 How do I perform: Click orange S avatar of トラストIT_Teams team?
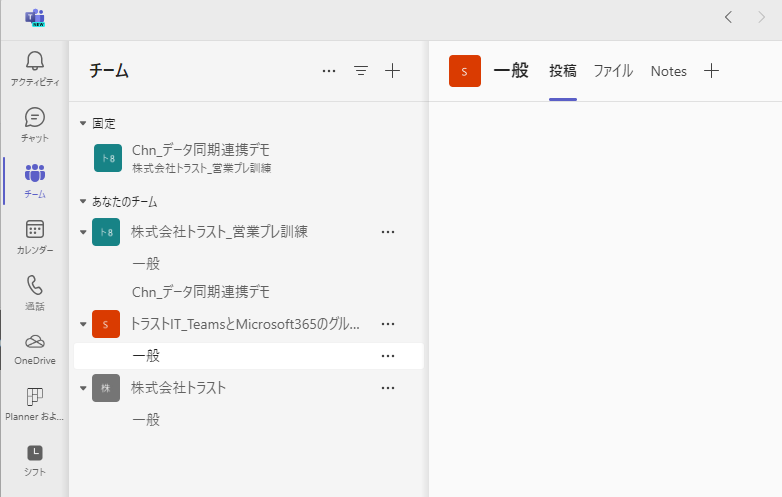pyautogui.click(x=106, y=324)
